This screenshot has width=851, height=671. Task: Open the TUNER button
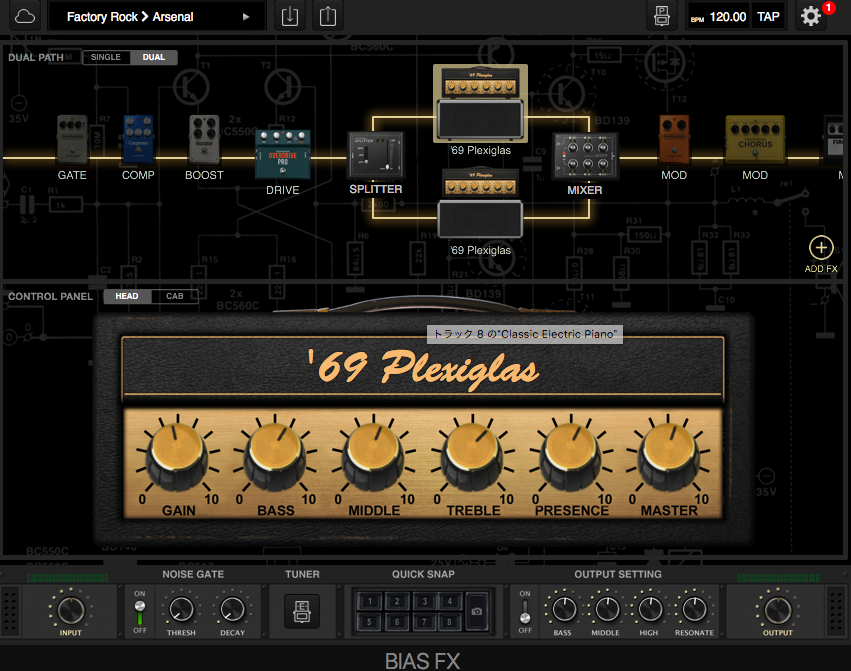tap(302, 611)
